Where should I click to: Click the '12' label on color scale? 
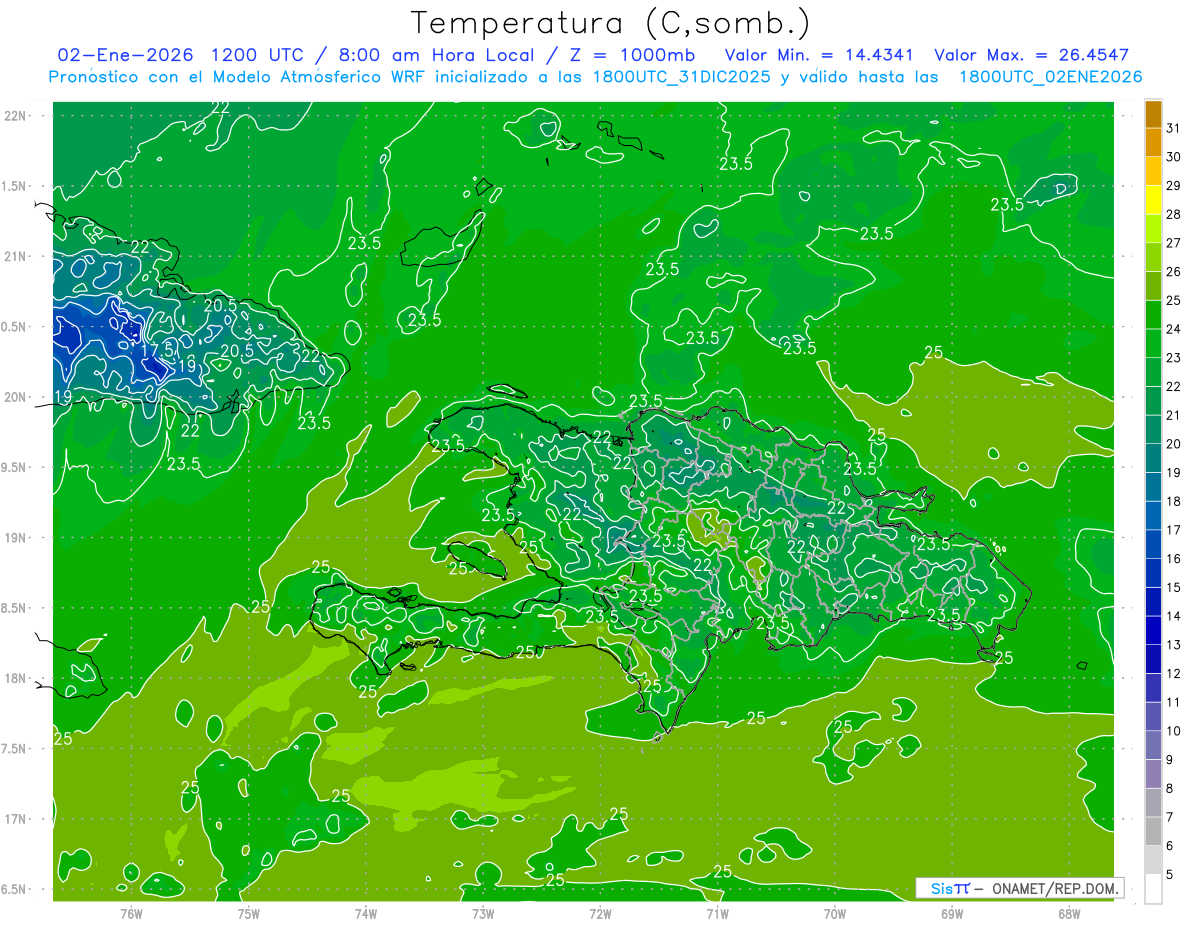click(1174, 674)
